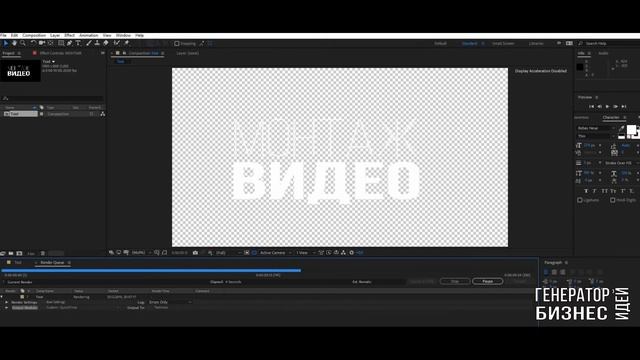Select the Unified Camera tool

42,43
